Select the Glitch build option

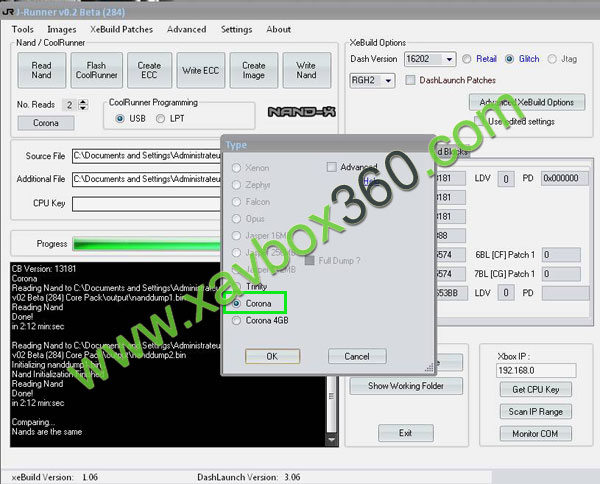click(x=522, y=59)
